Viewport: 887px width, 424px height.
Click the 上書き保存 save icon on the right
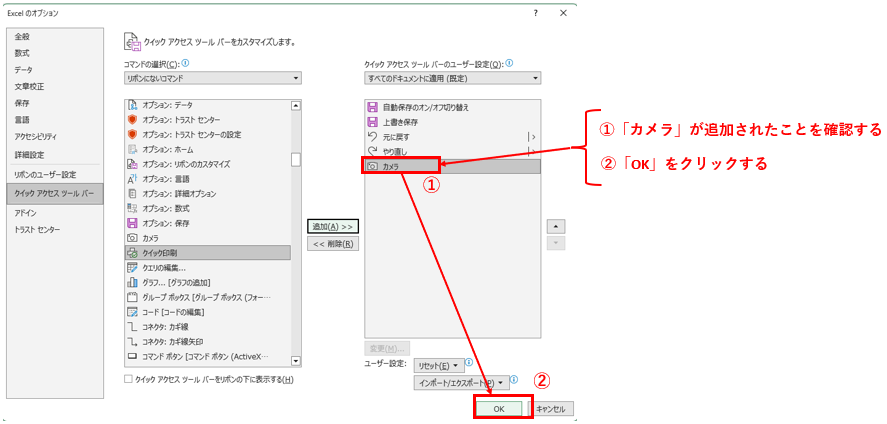(x=372, y=122)
